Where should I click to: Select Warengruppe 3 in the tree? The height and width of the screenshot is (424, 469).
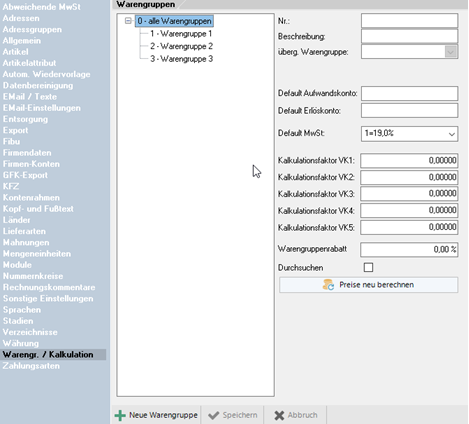181,59
